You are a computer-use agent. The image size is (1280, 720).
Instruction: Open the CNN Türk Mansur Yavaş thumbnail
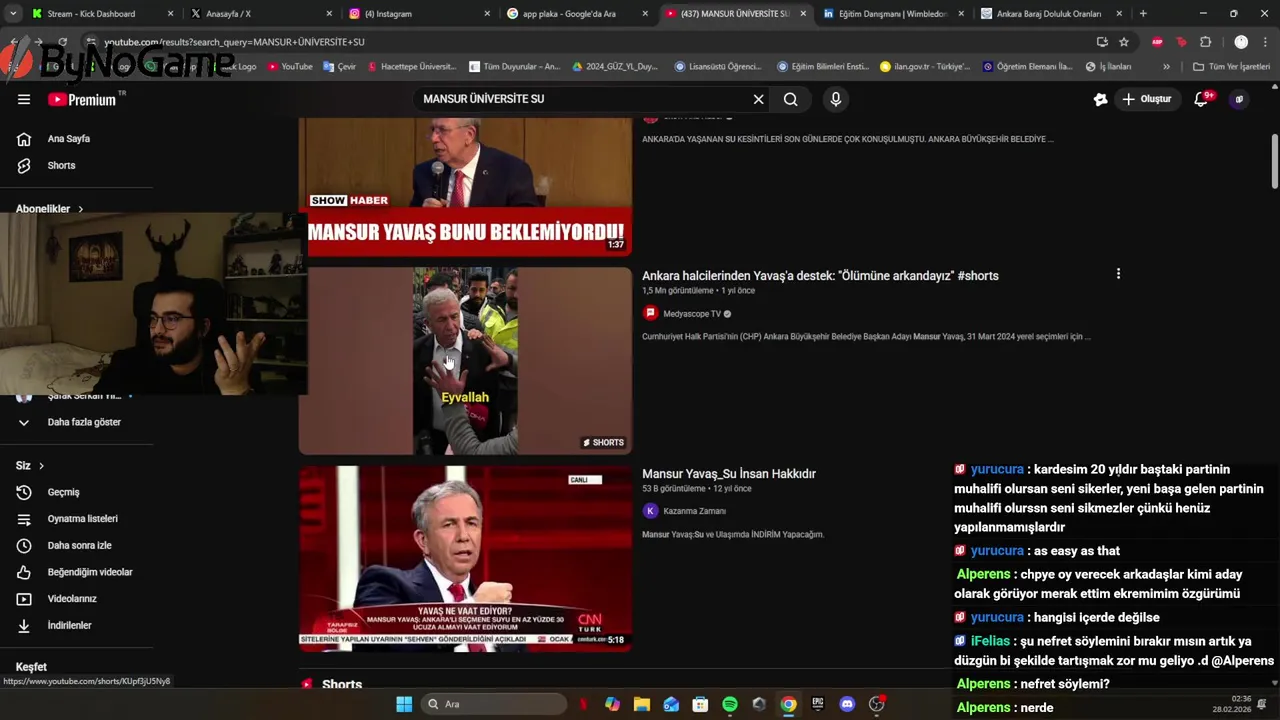click(x=465, y=559)
